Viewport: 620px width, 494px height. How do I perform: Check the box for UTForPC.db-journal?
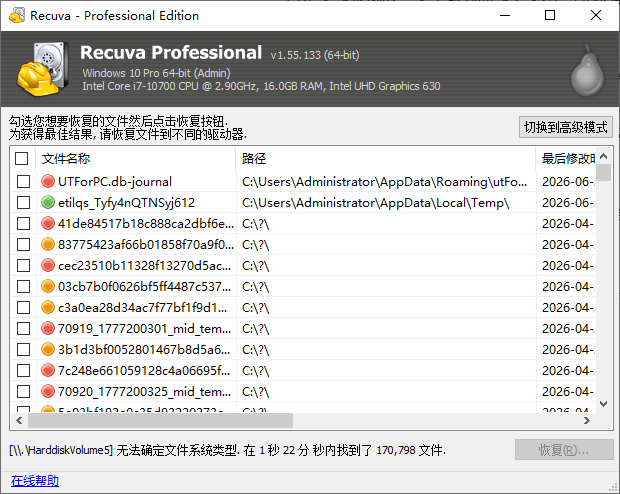23,182
